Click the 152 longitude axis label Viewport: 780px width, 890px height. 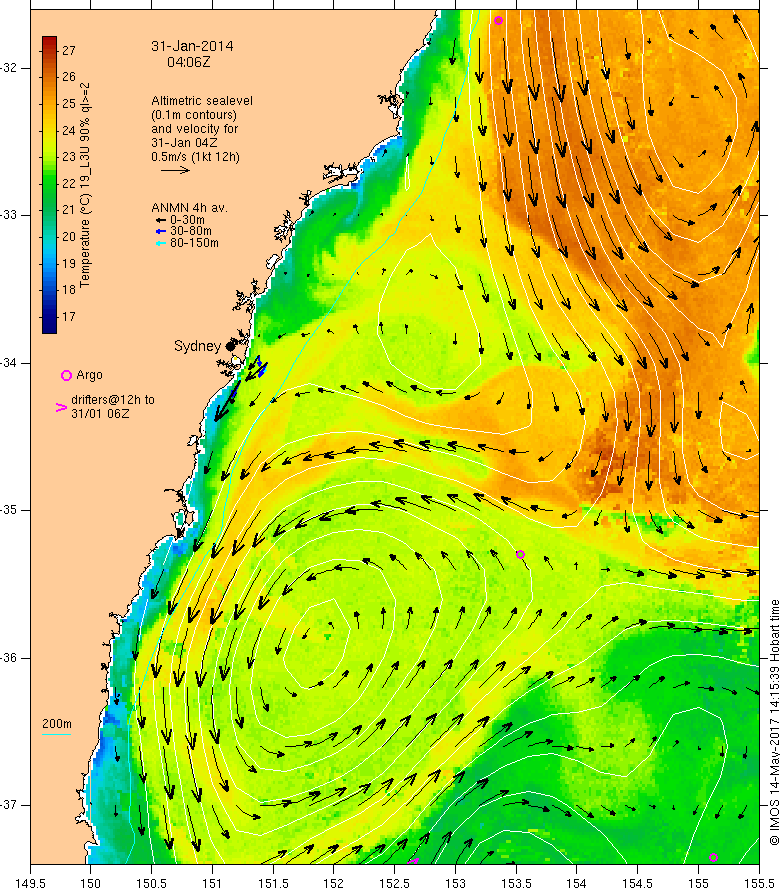pyautogui.click(x=334, y=883)
